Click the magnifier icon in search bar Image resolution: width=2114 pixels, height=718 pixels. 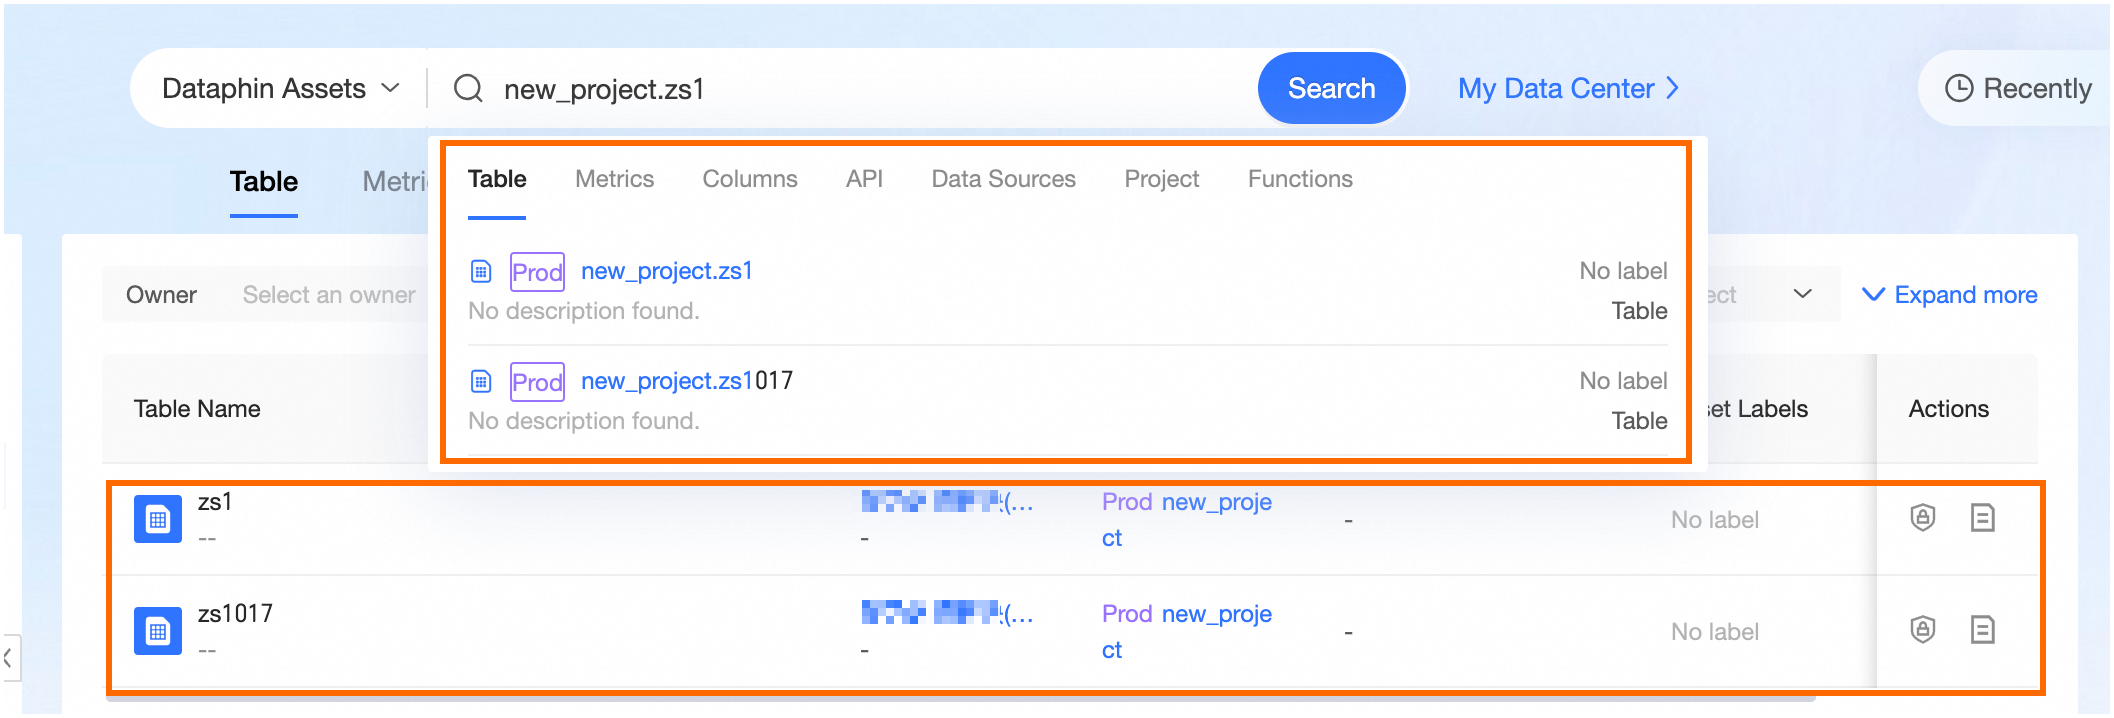[x=468, y=89]
